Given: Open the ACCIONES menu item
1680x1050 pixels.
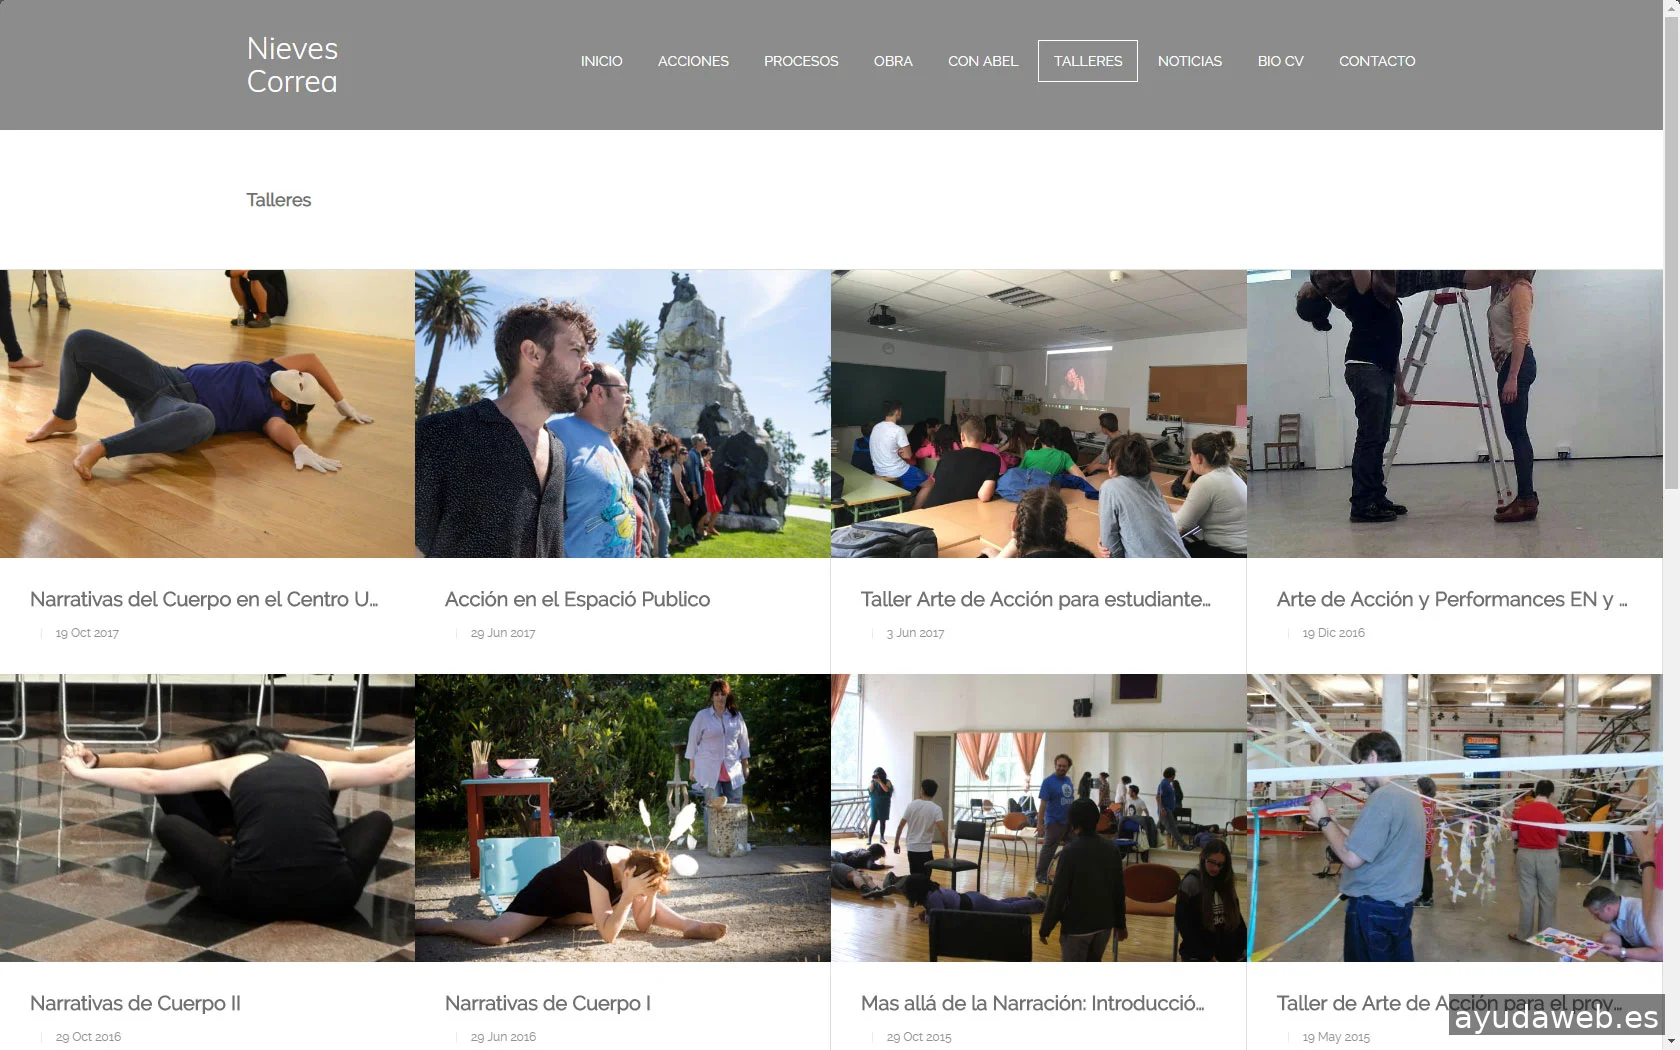Looking at the screenshot, I should [x=693, y=61].
